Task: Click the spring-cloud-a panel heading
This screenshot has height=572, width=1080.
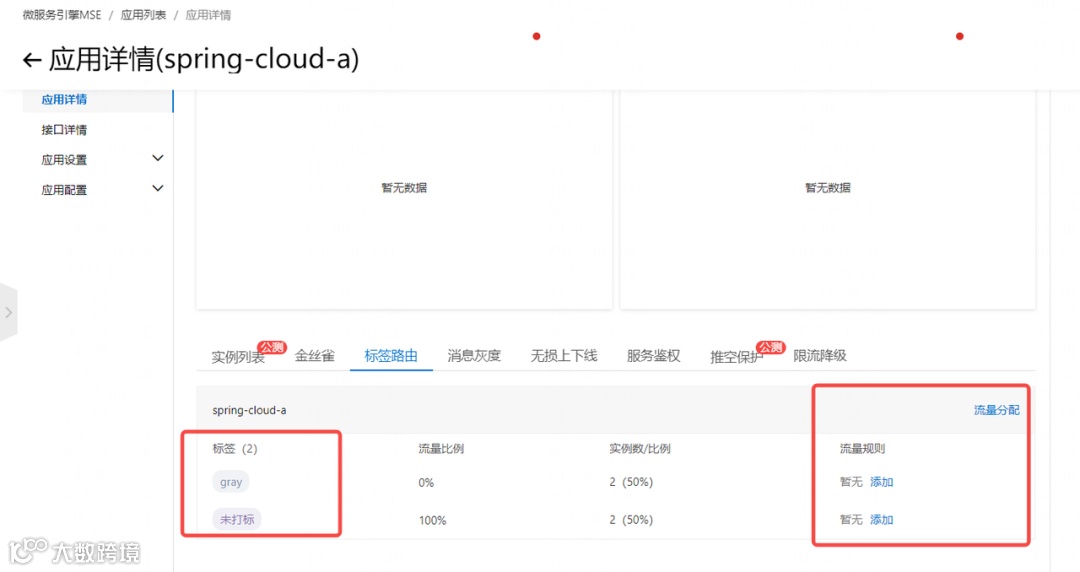Action: click(x=249, y=410)
